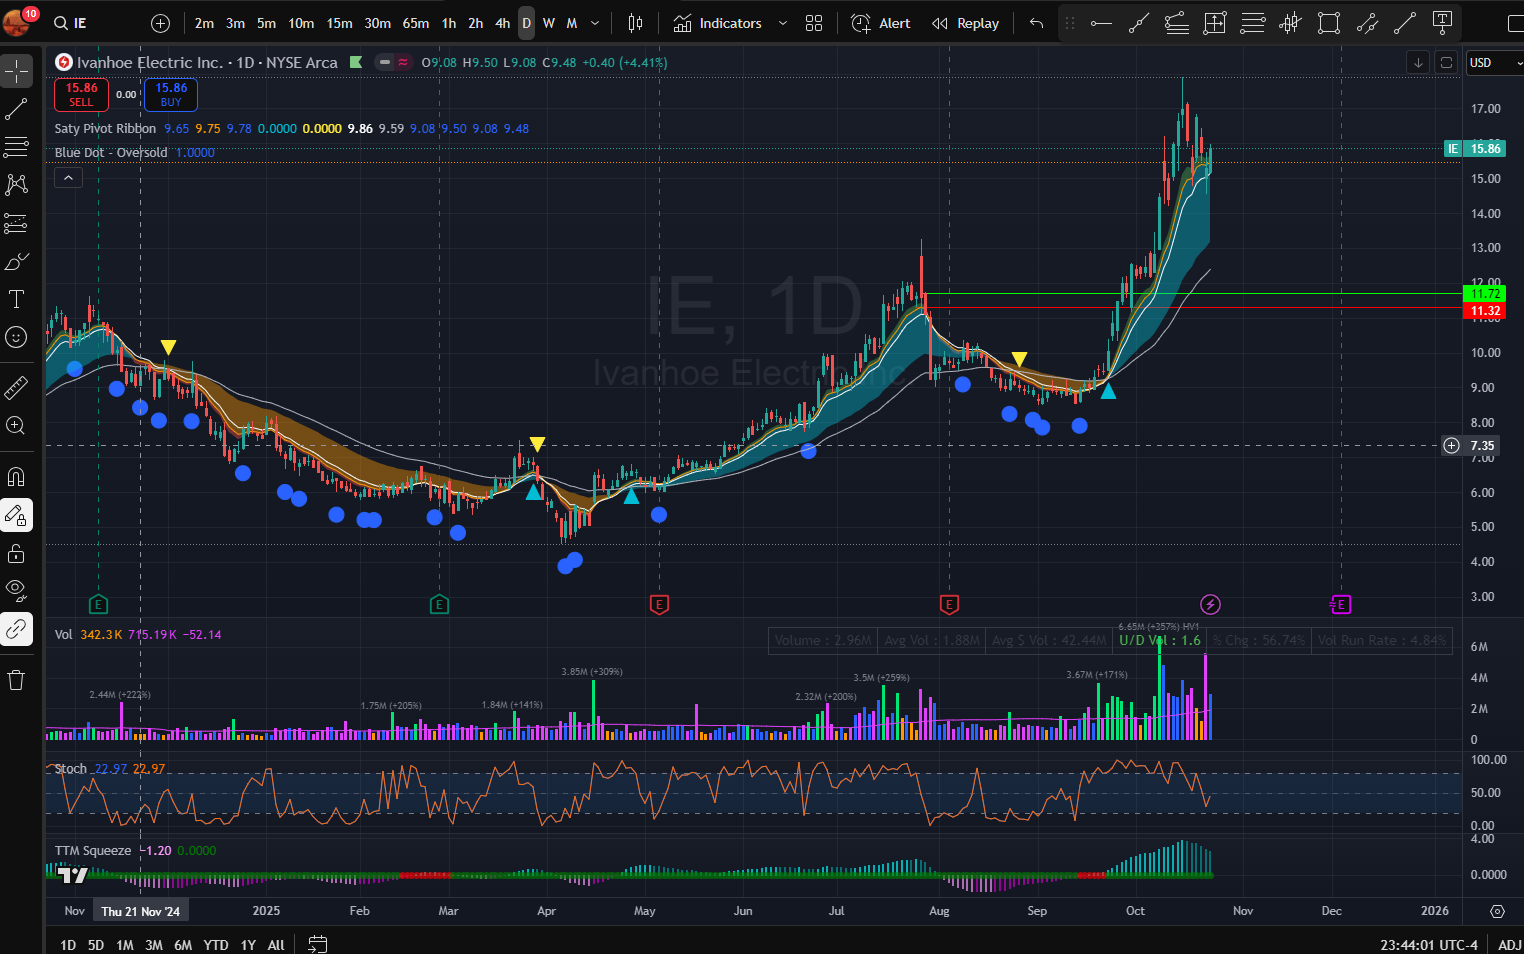Expand the timeframe dropdown chevron

[x=595, y=23]
